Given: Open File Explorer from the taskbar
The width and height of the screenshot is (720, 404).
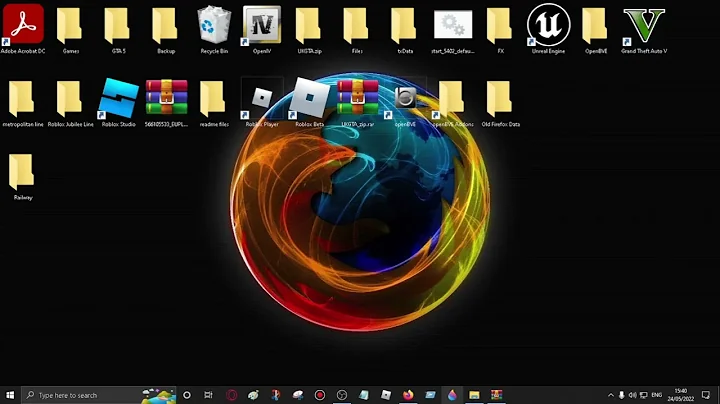Looking at the screenshot, I should [x=474, y=395].
